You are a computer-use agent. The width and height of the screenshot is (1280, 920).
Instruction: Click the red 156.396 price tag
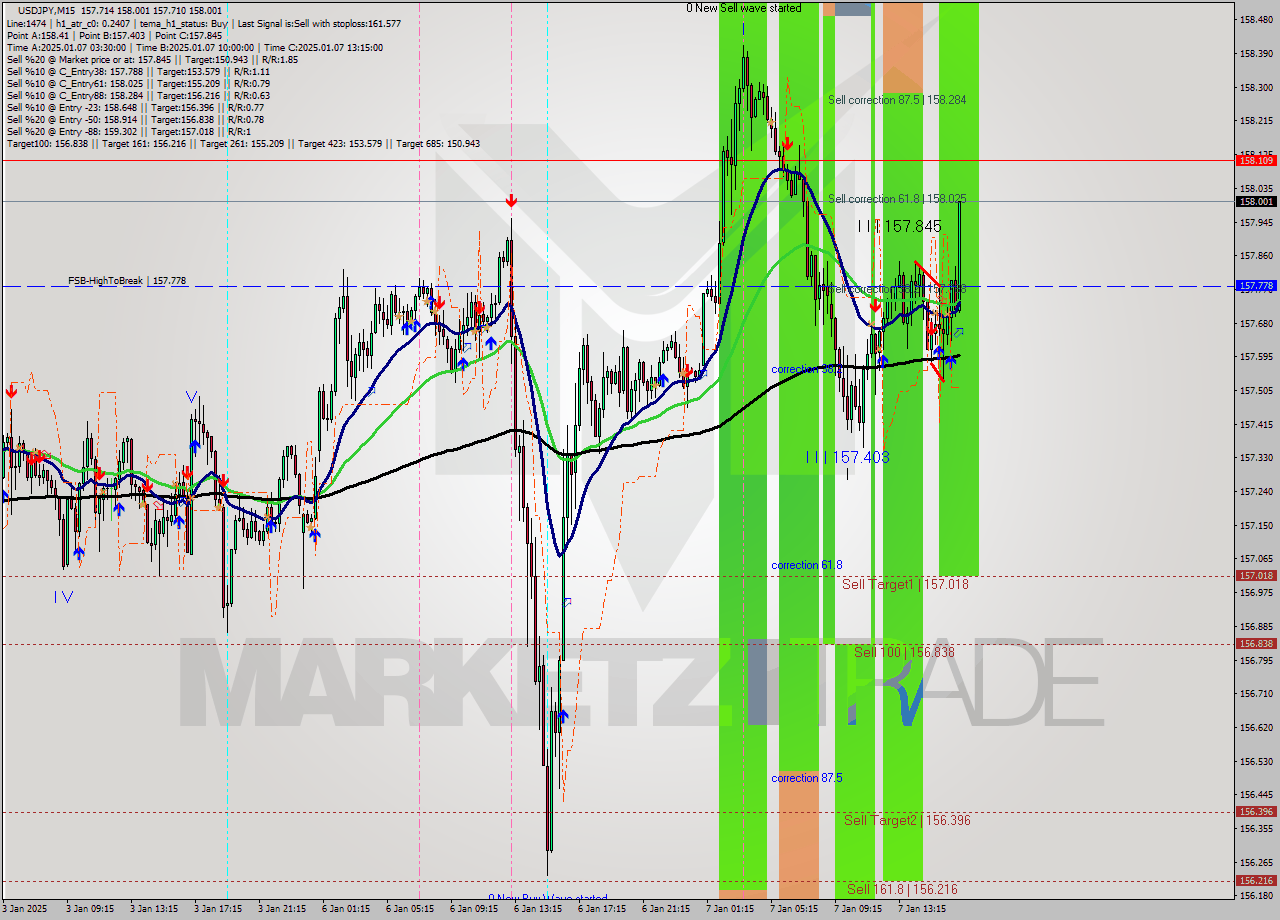(1256, 812)
